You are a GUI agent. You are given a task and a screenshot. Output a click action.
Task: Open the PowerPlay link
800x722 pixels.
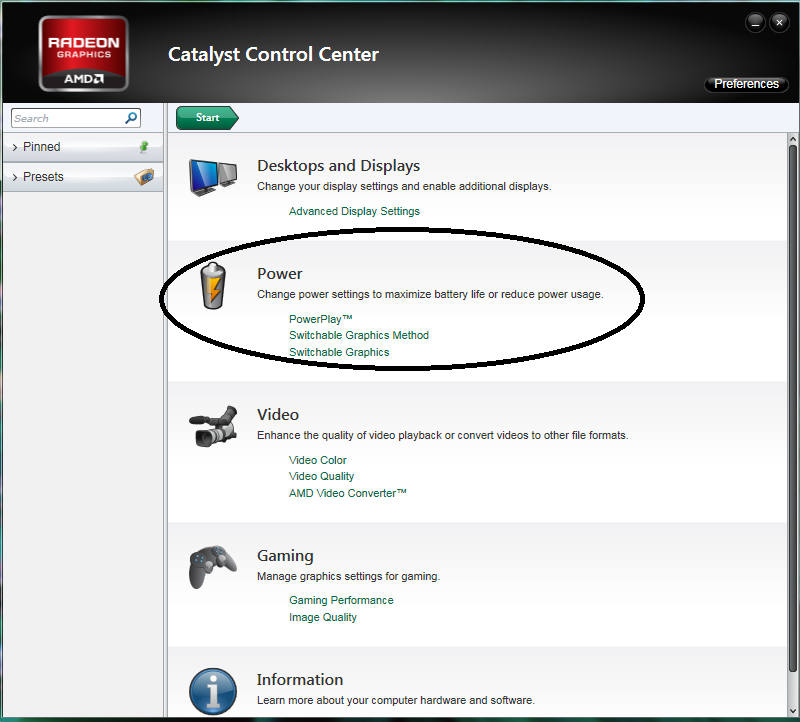(x=320, y=319)
